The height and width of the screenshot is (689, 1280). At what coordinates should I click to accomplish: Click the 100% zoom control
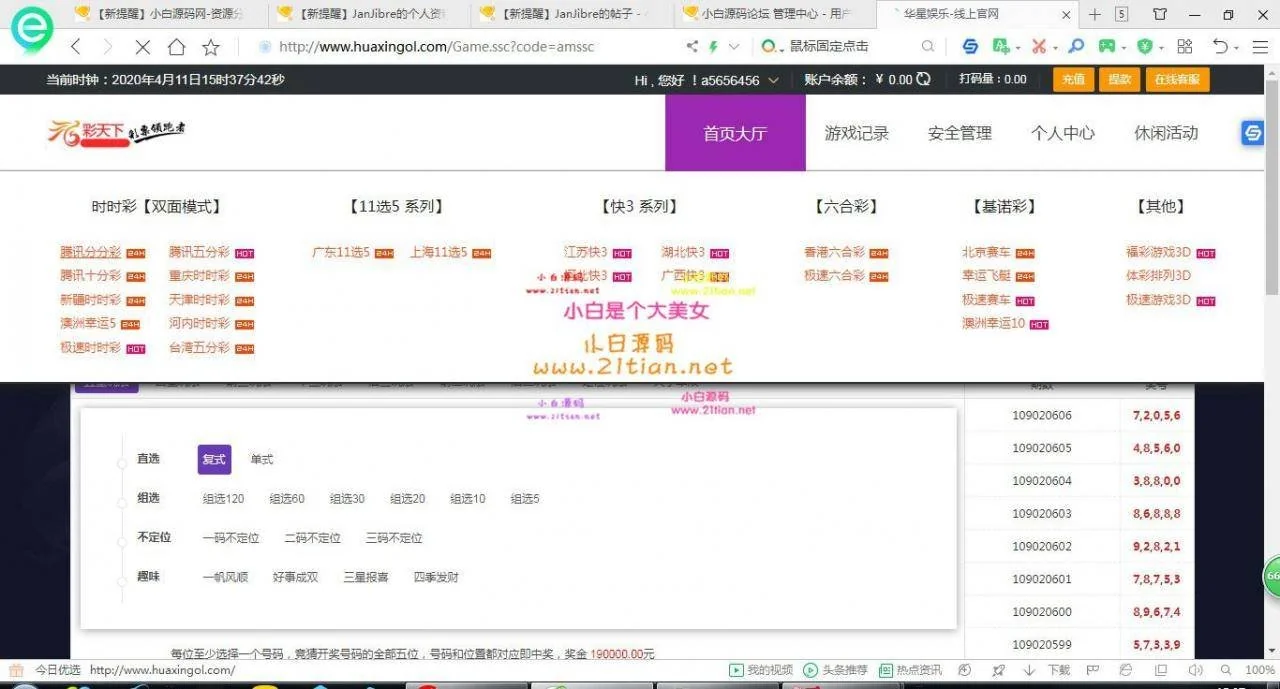tap(1259, 670)
